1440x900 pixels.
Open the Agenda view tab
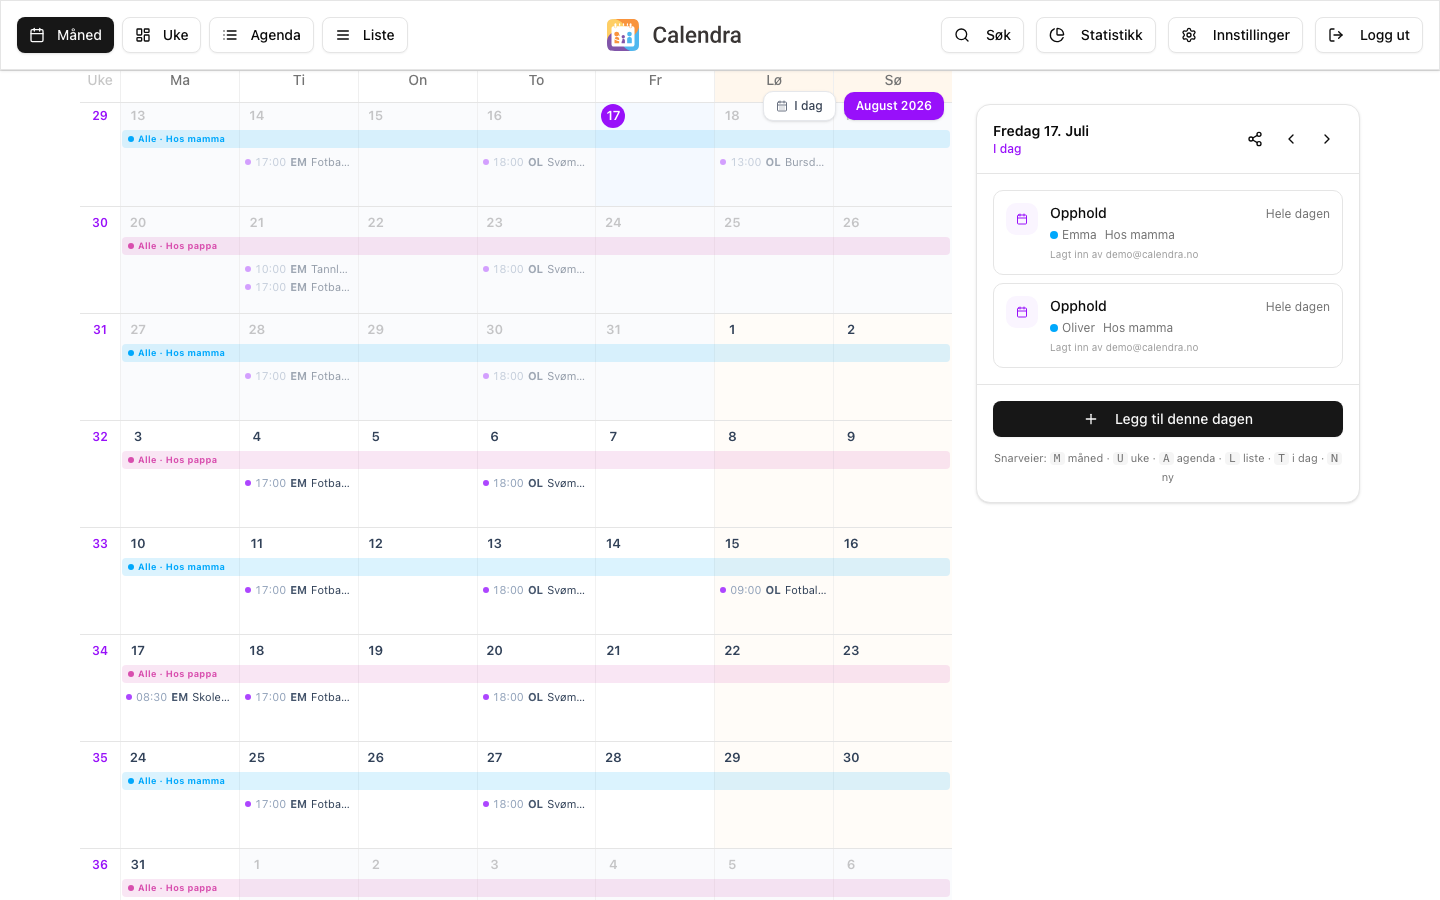(x=261, y=35)
